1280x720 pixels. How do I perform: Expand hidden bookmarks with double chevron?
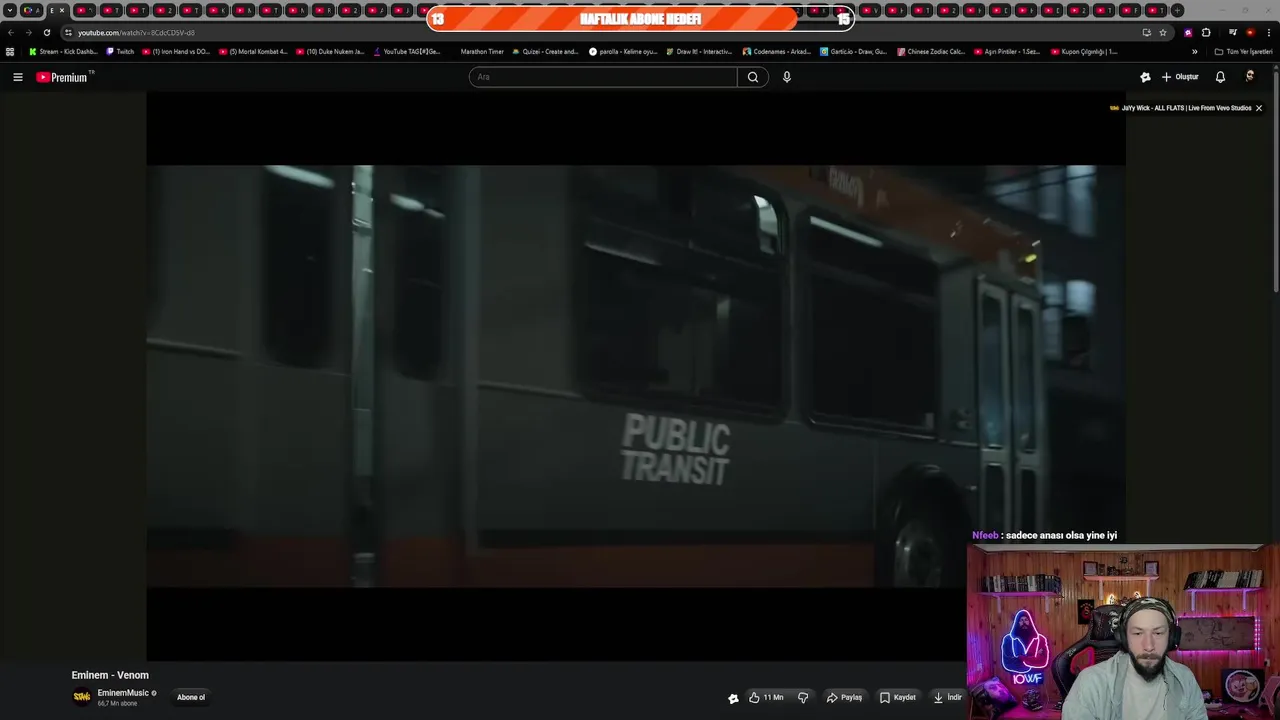pos(1194,52)
